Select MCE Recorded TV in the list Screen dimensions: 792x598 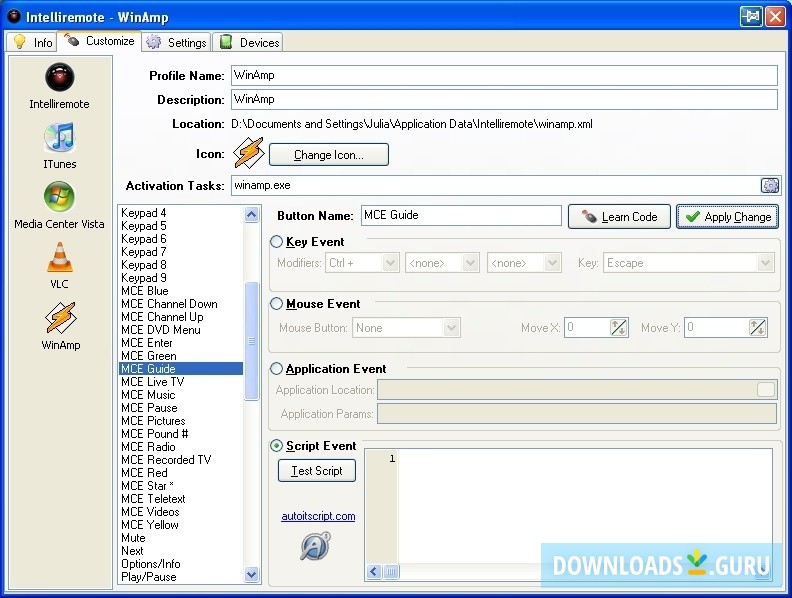tap(181, 460)
